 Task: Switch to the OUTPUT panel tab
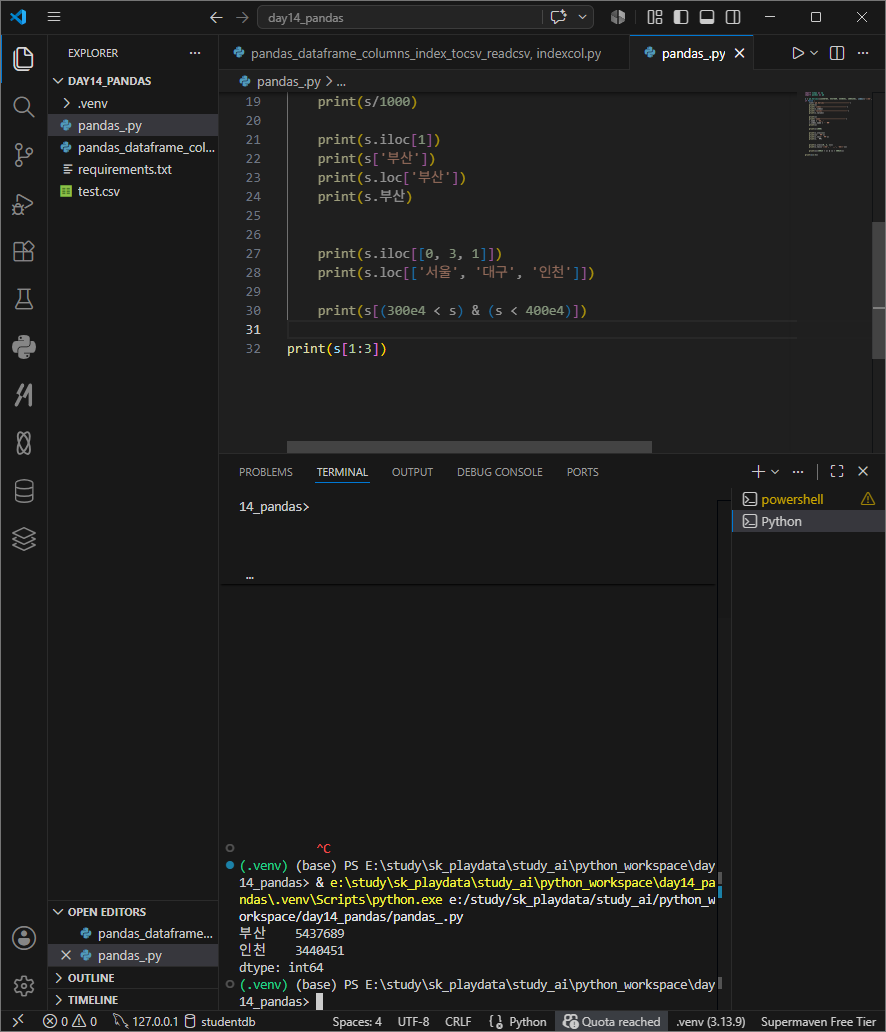click(x=413, y=472)
